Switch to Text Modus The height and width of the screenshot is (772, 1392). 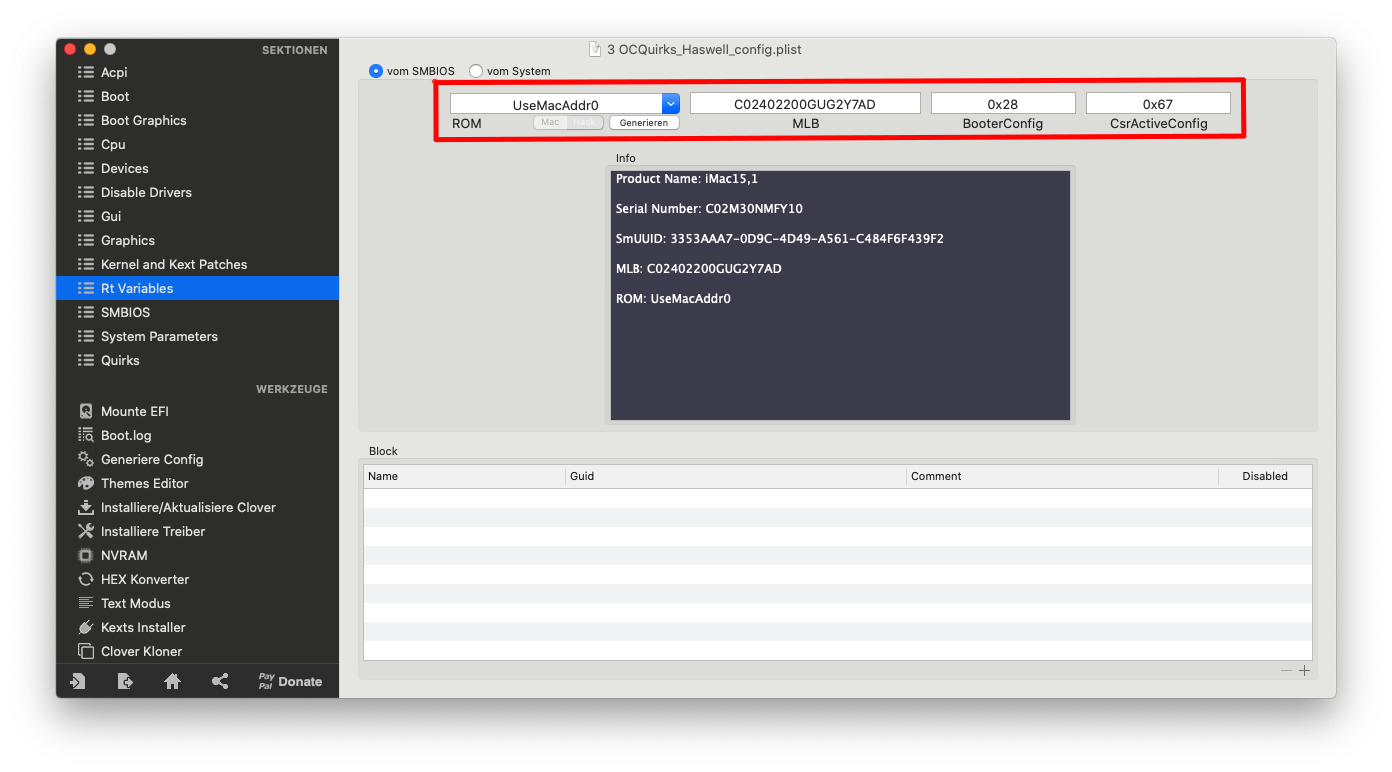pyautogui.click(x=124, y=603)
